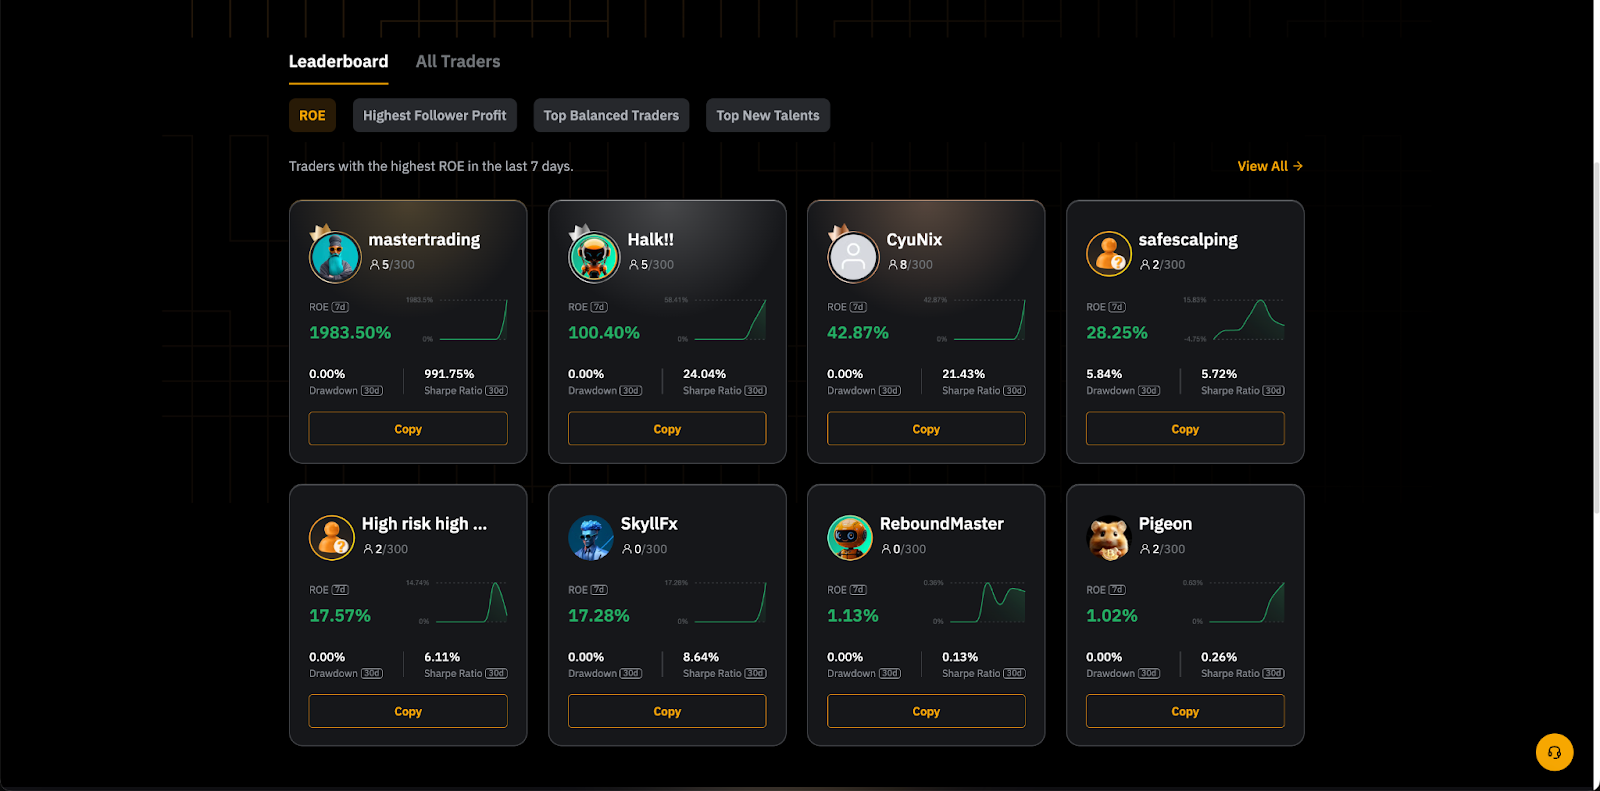Click the safescalping trader name
The height and width of the screenshot is (791, 1600).
[x=1188, y=240]
